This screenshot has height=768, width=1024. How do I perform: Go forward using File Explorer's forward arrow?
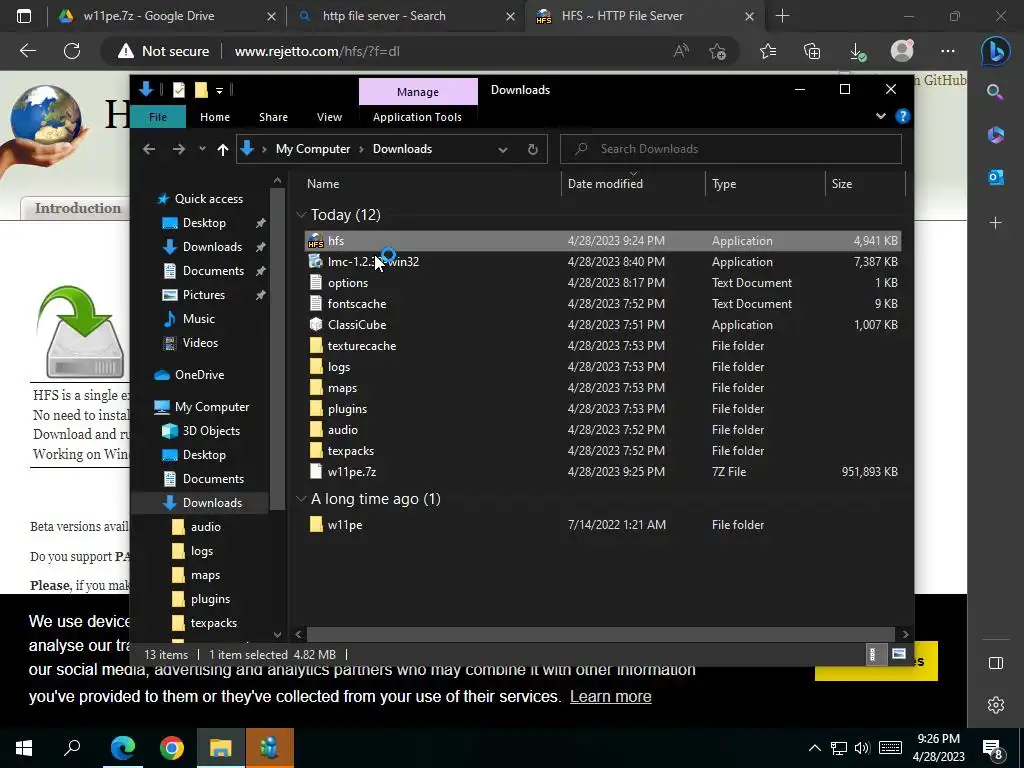tap(178, 149)
